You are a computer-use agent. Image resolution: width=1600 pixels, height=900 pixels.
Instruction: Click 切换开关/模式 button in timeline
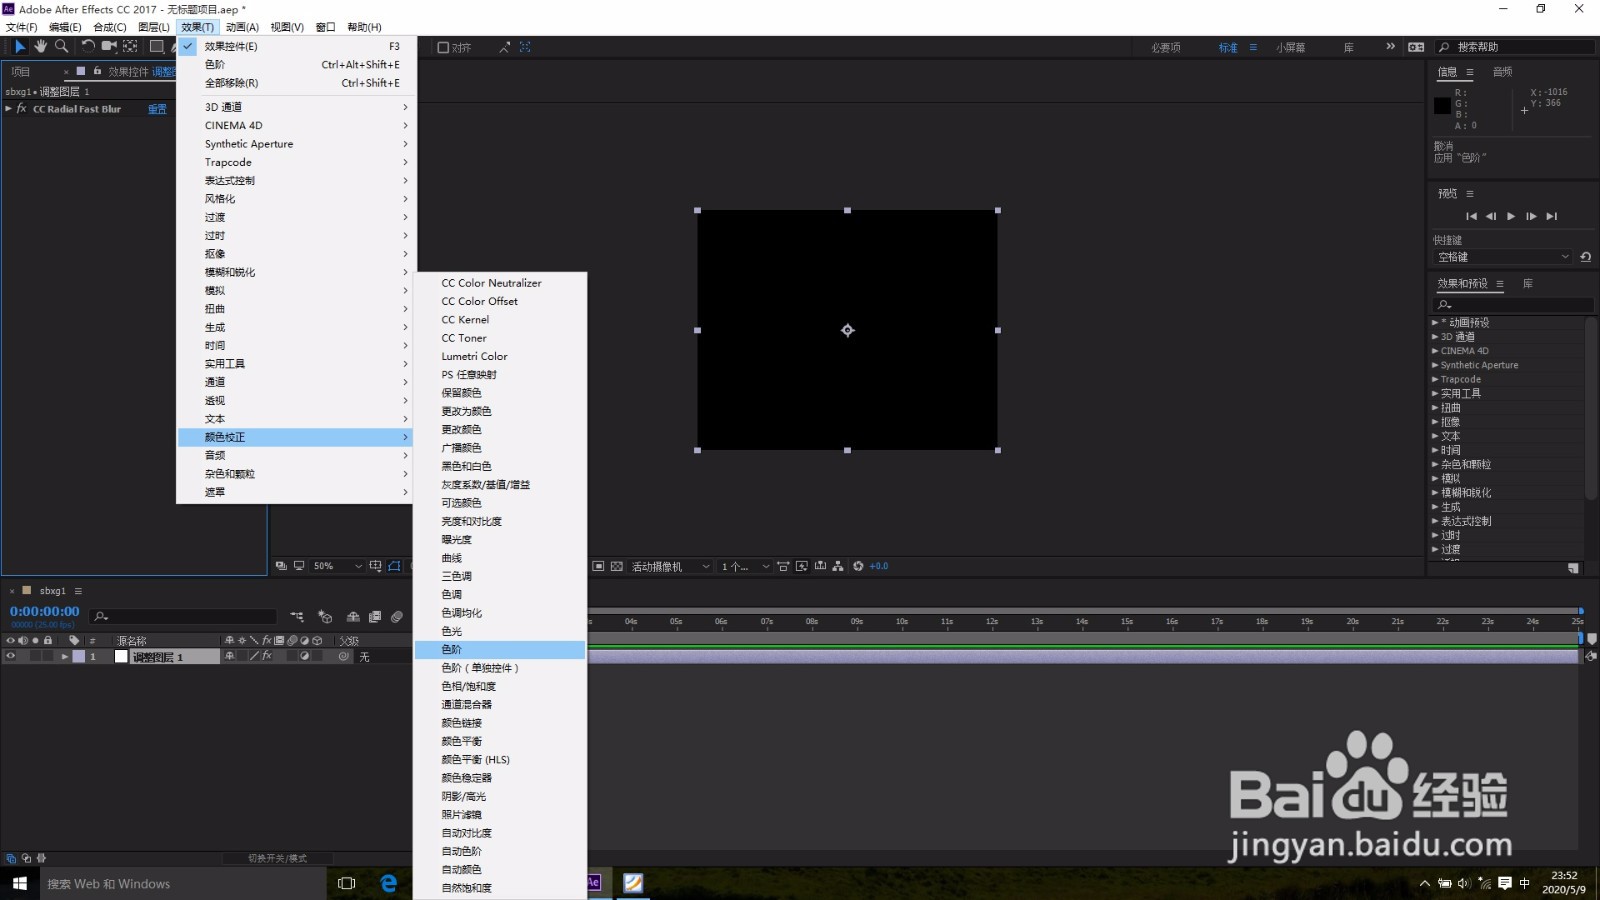pyautogui.click(x=277, y=858)
